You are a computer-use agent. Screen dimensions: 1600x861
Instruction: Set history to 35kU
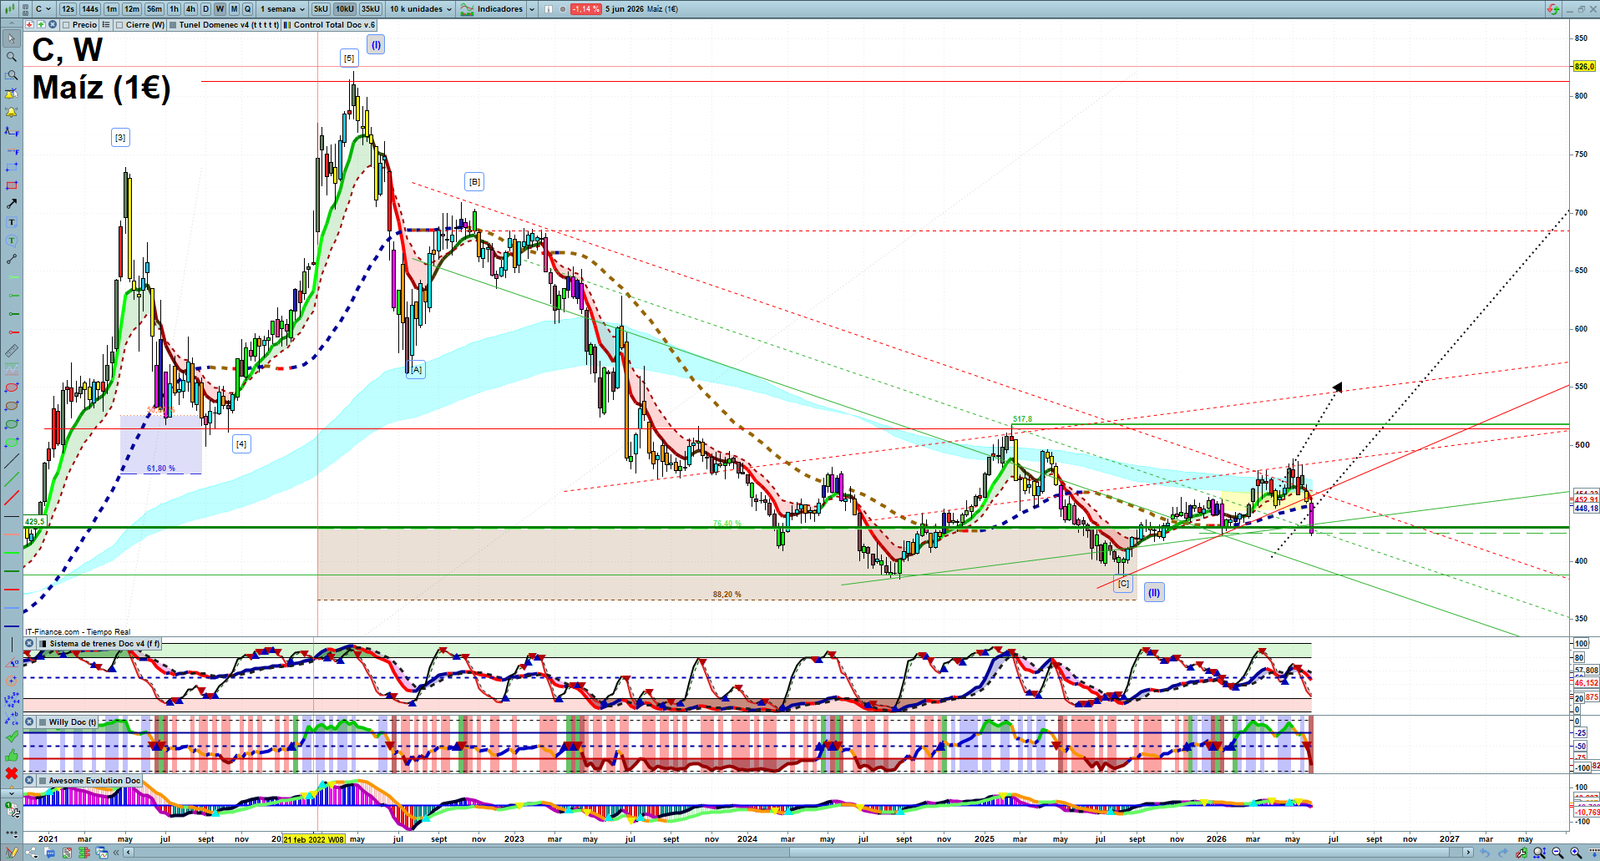click(x=371, y=9)
